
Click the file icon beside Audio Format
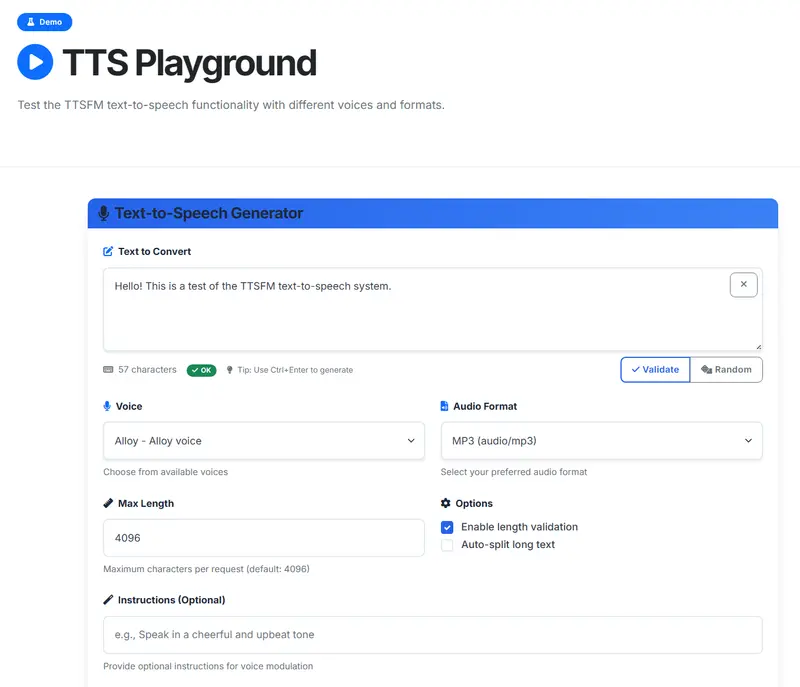[445, 407]
